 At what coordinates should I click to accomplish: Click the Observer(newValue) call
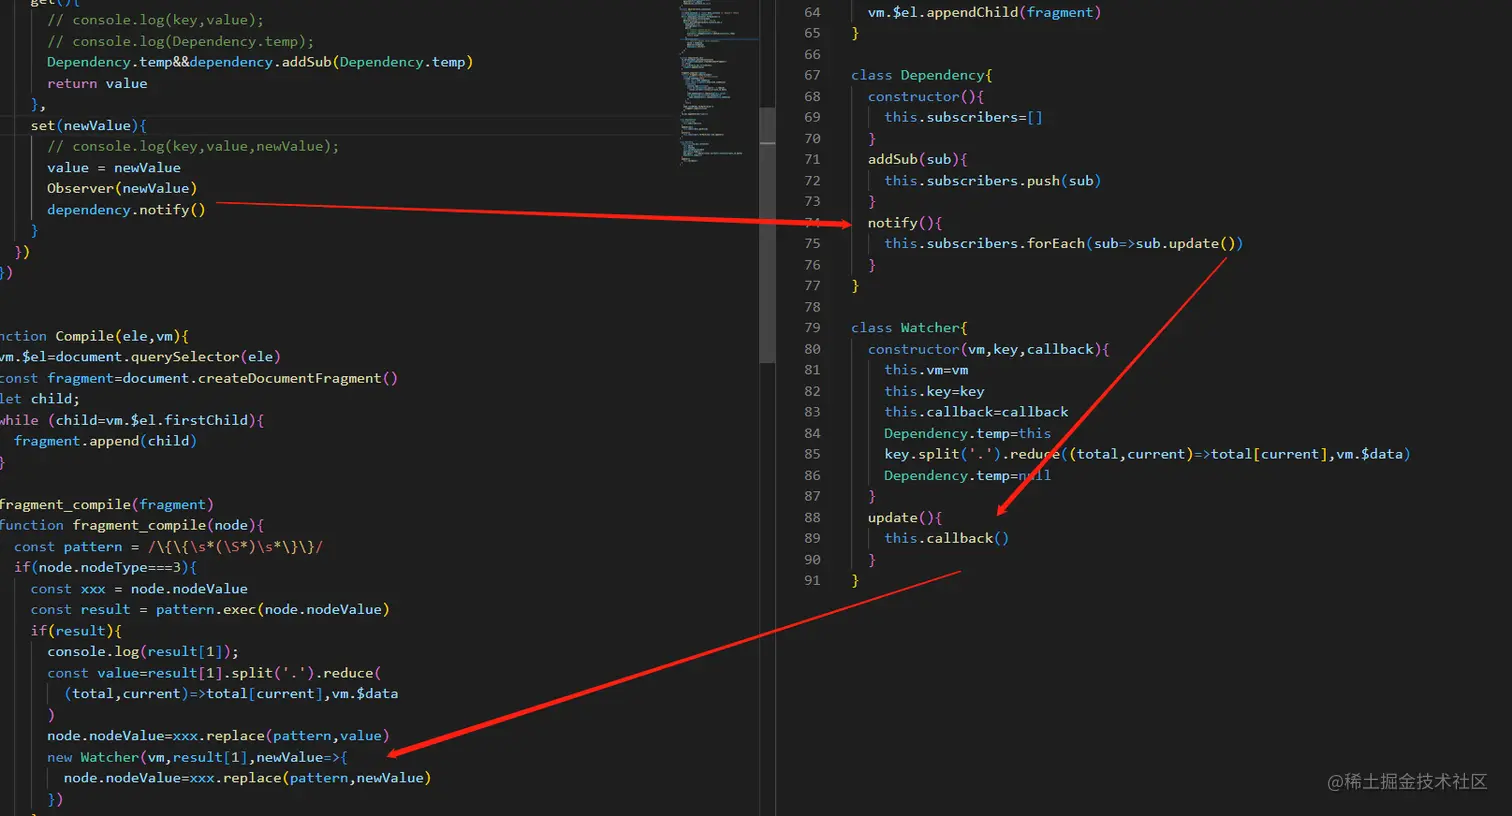122,188
